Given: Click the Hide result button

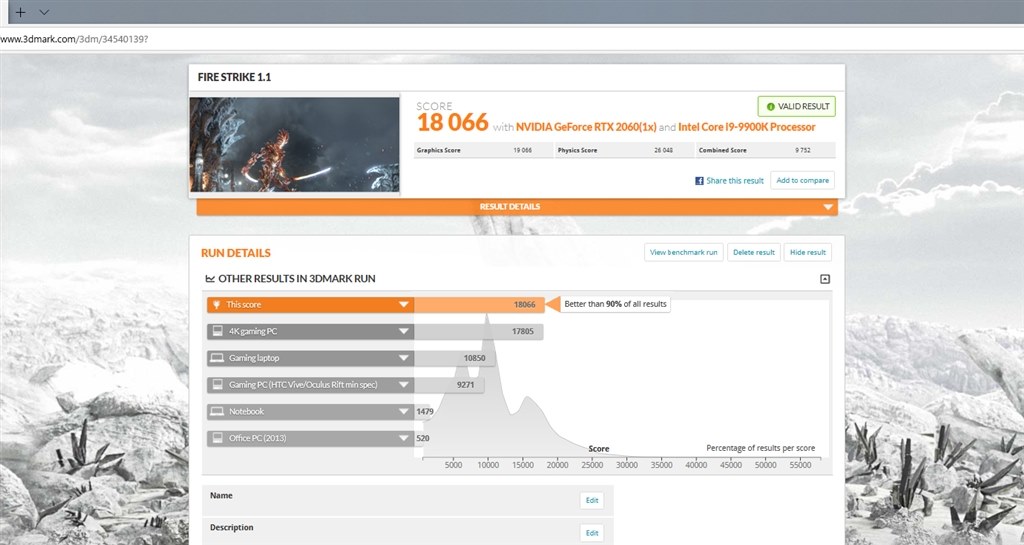Looking at the screenshot, I should [x=808, y=253].
